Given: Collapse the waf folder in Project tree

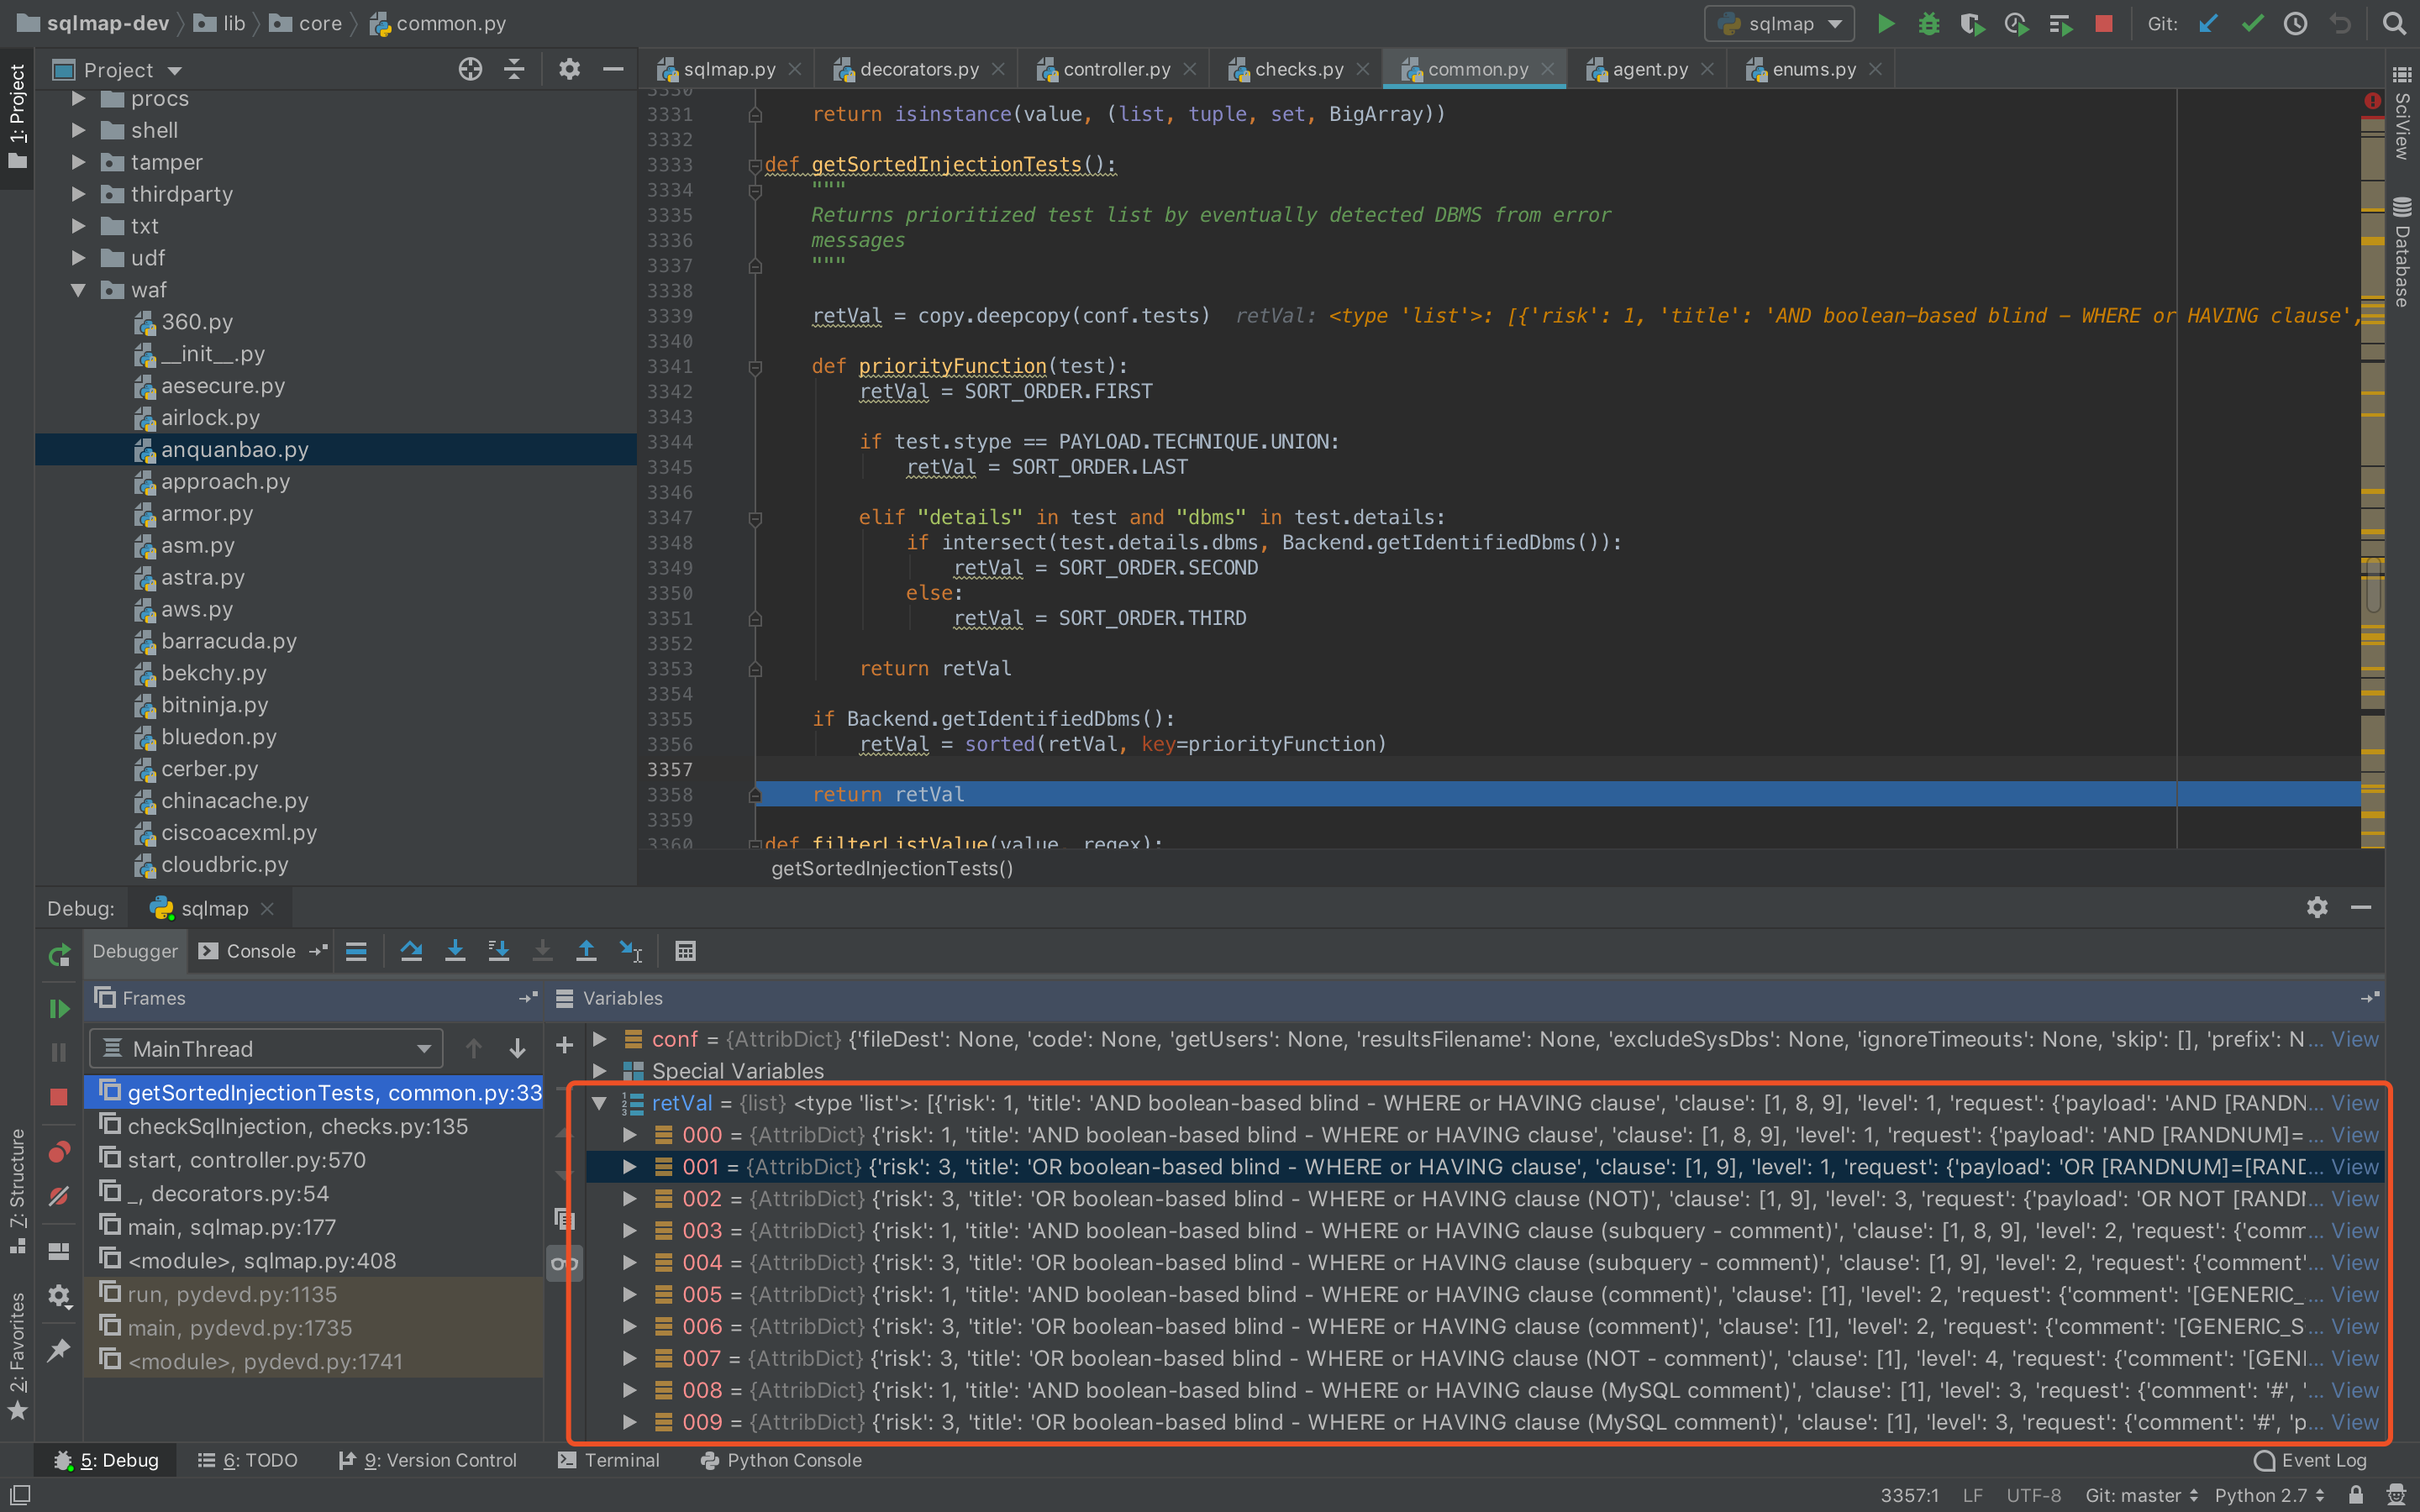Looking at the screenshot, I should pyautogui.click(x=79, y=290).
